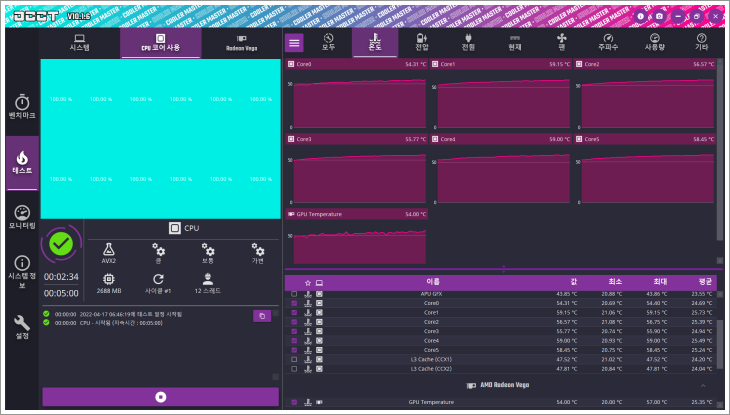Sort table by 최대 maximum column

(660, 282)
